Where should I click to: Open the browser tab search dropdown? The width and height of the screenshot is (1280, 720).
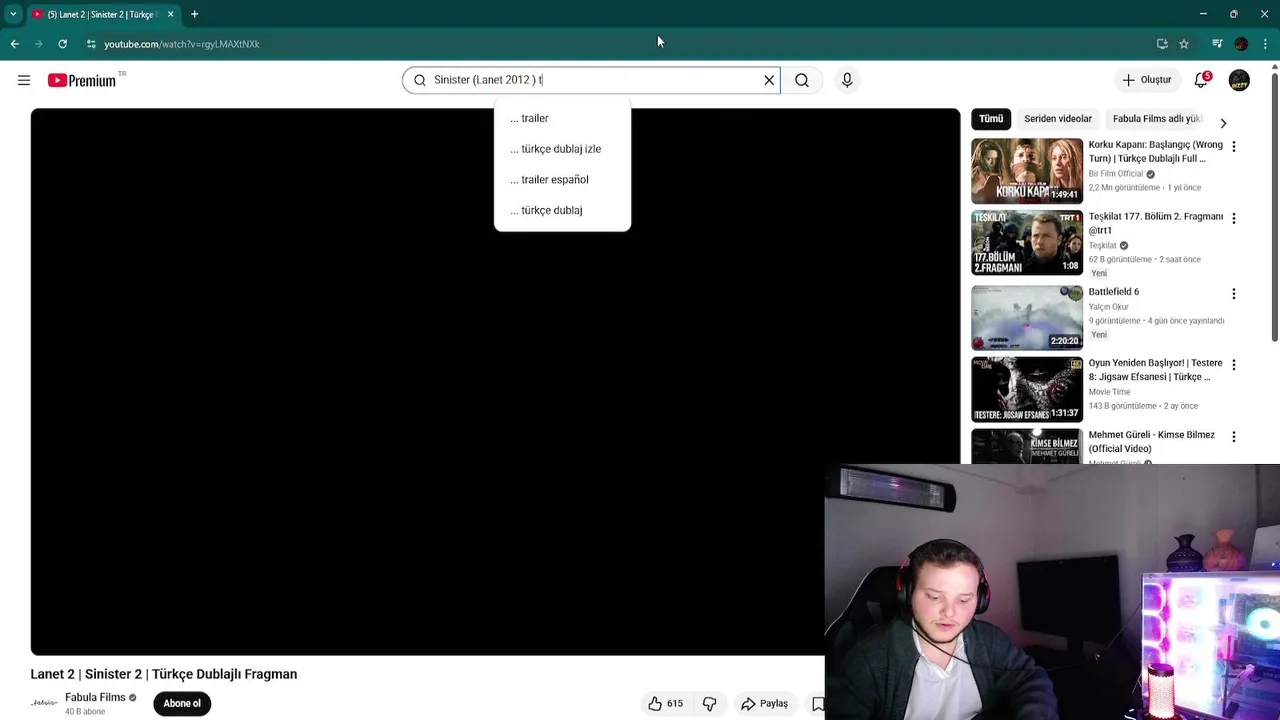[13, 14]
